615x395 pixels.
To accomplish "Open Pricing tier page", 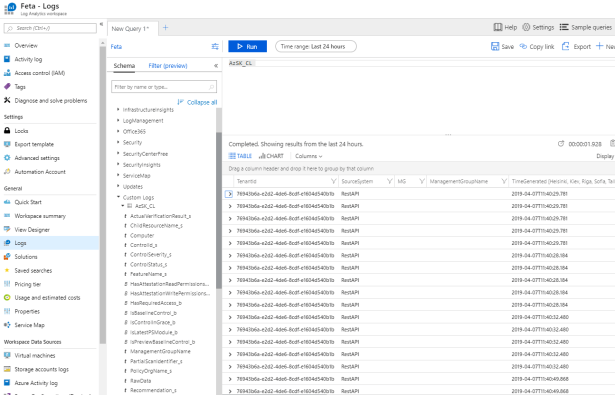I will [x=27, y=284].
